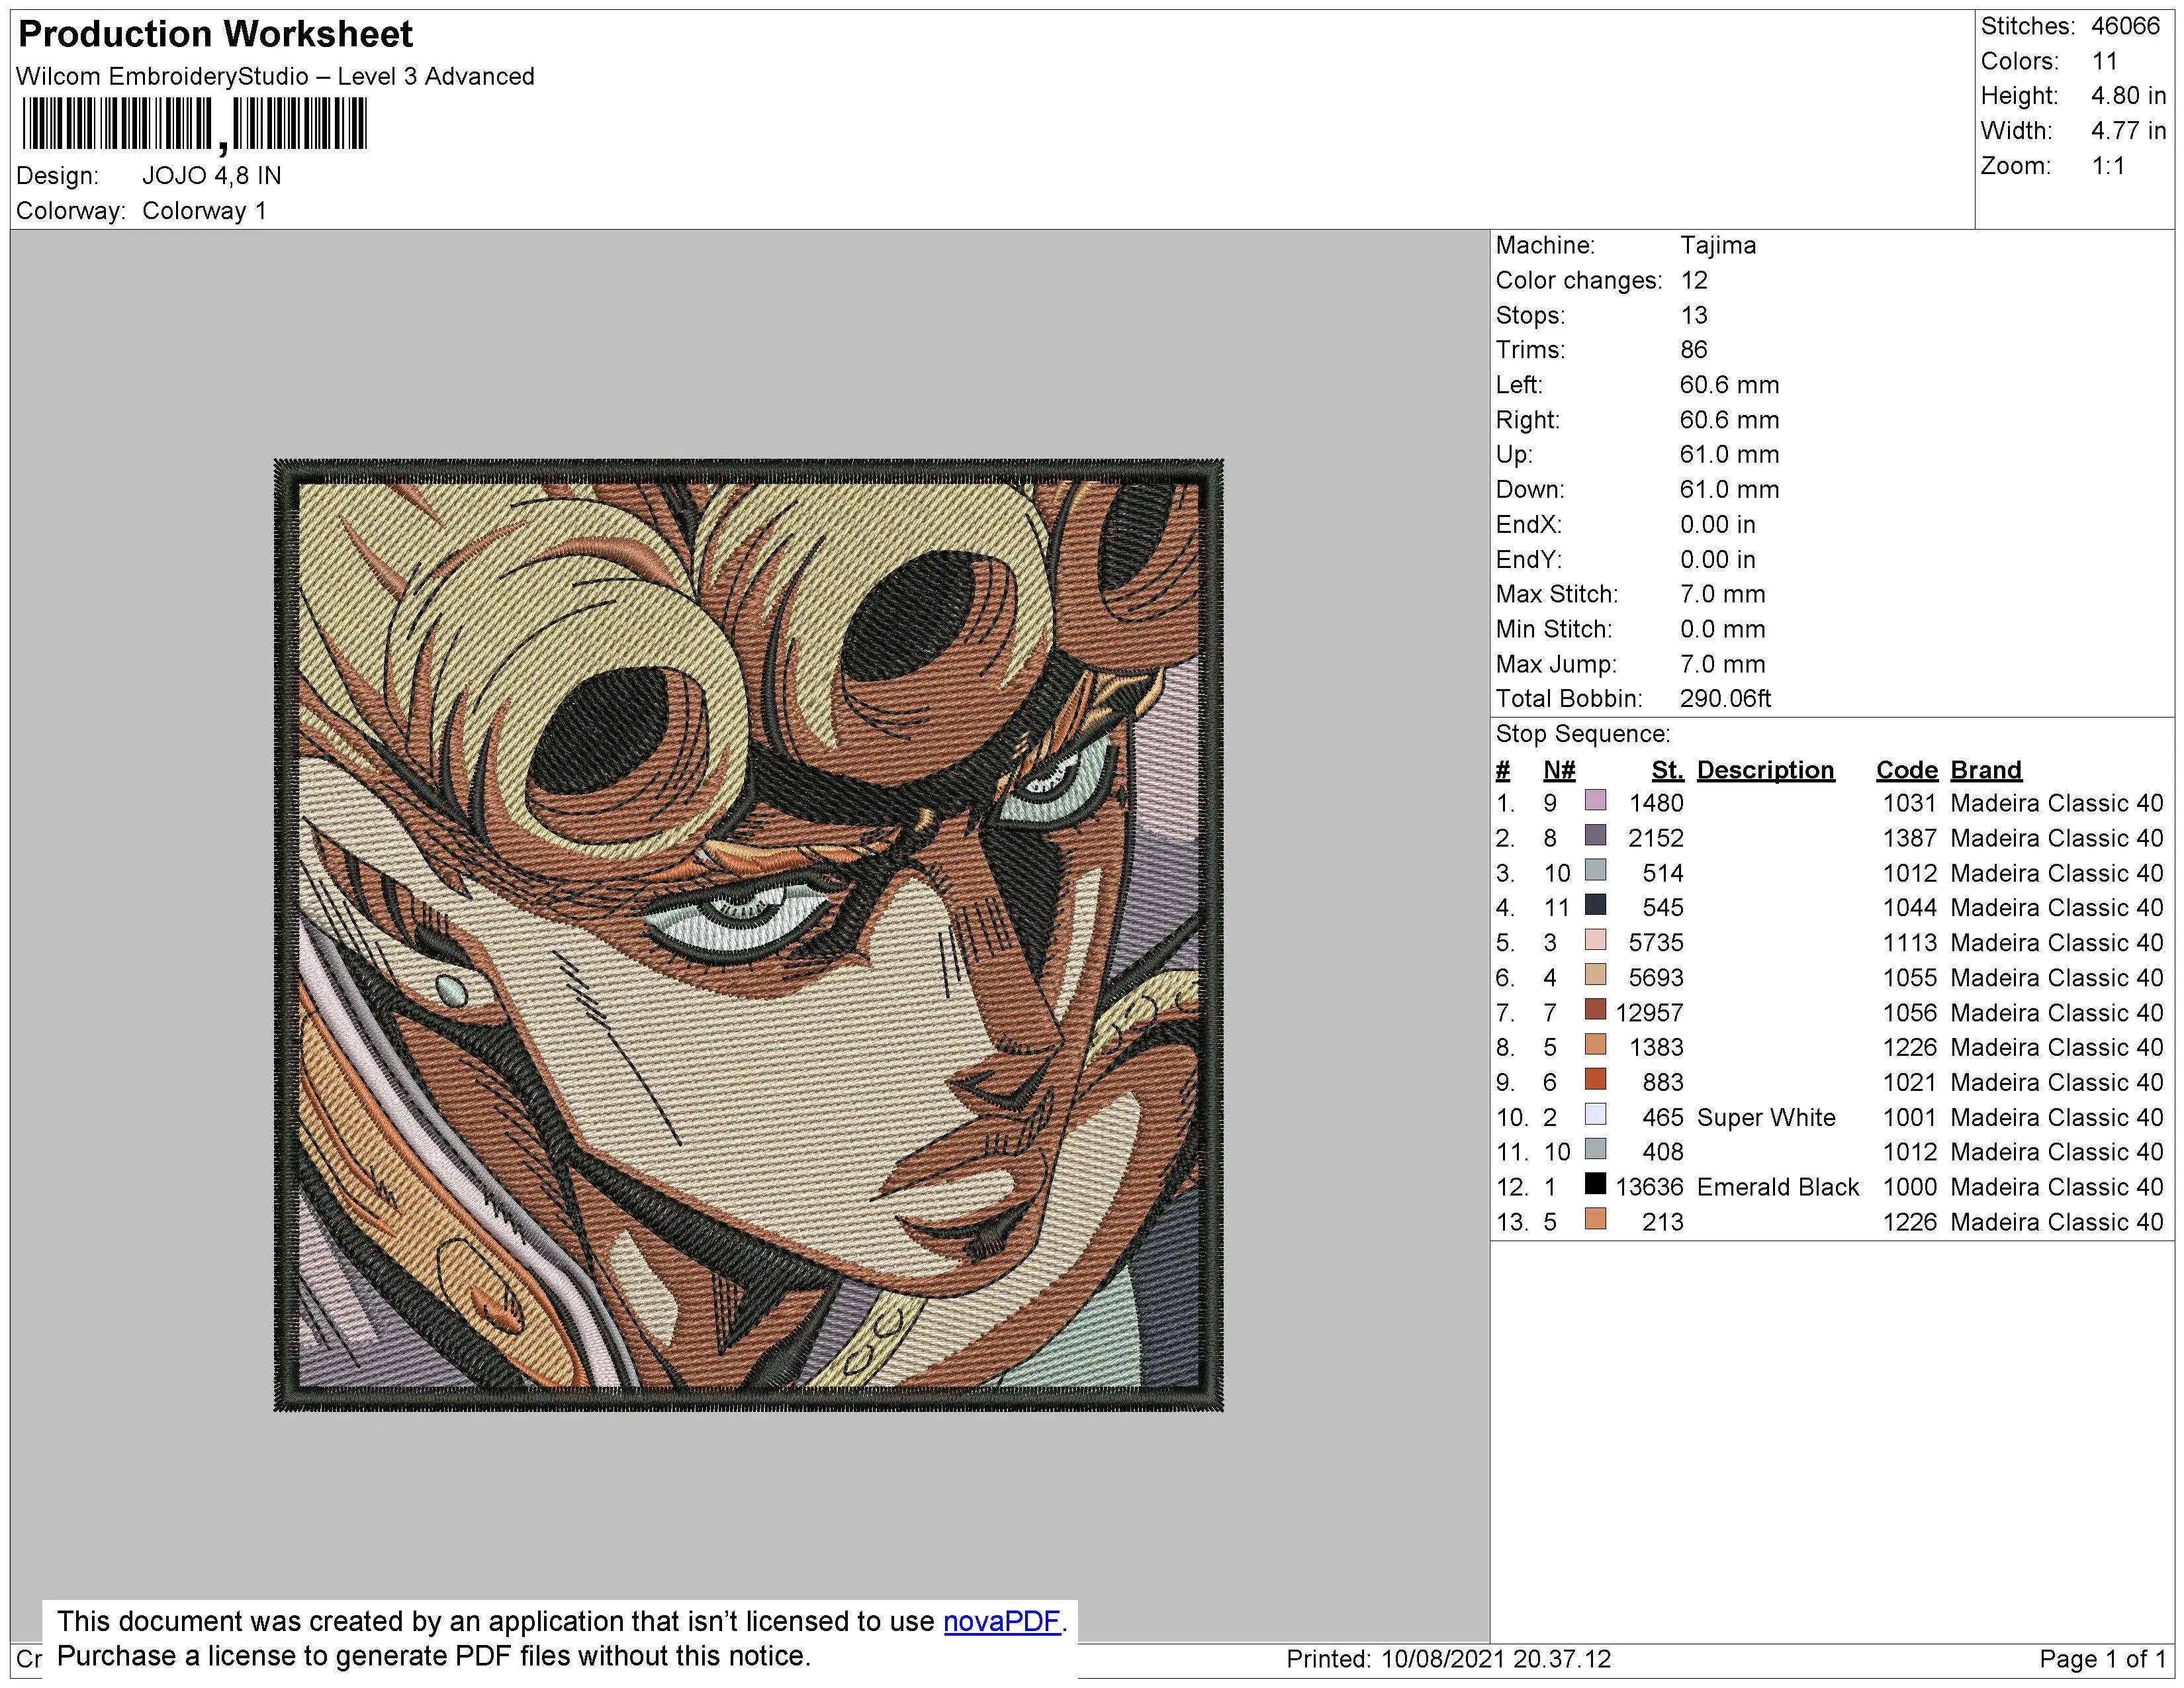Click the tan swatch for stop 6
The height and width of the screenshot is (1688, 2184).
click(1596, 975)
